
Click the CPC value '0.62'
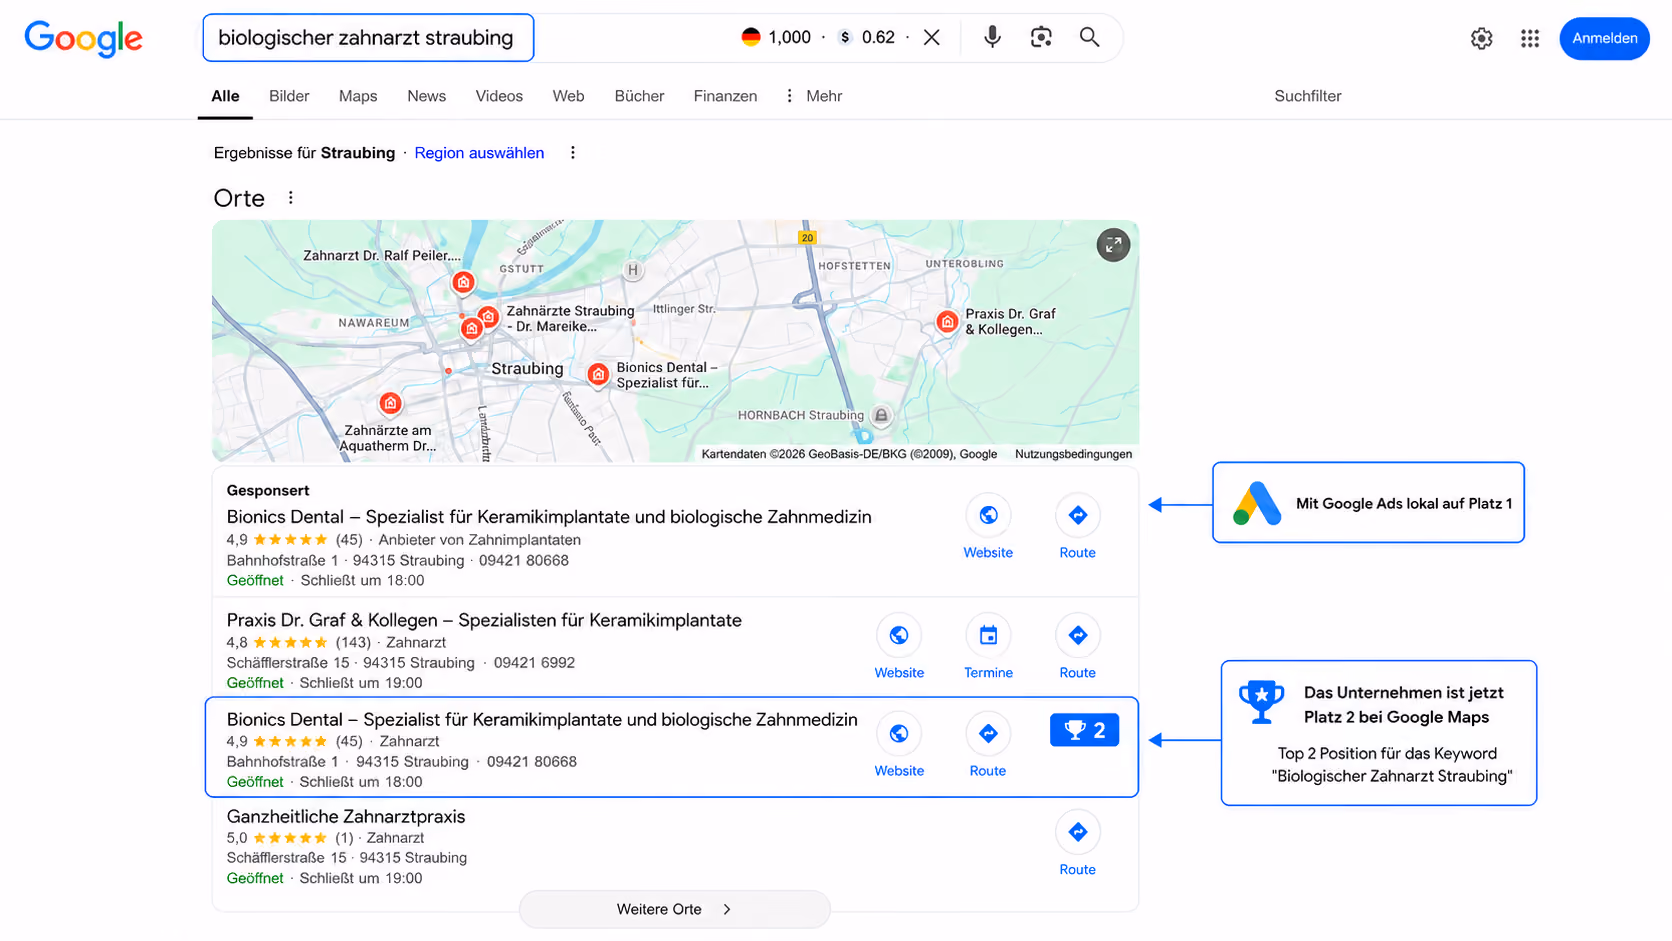click(x=878, y=38)
